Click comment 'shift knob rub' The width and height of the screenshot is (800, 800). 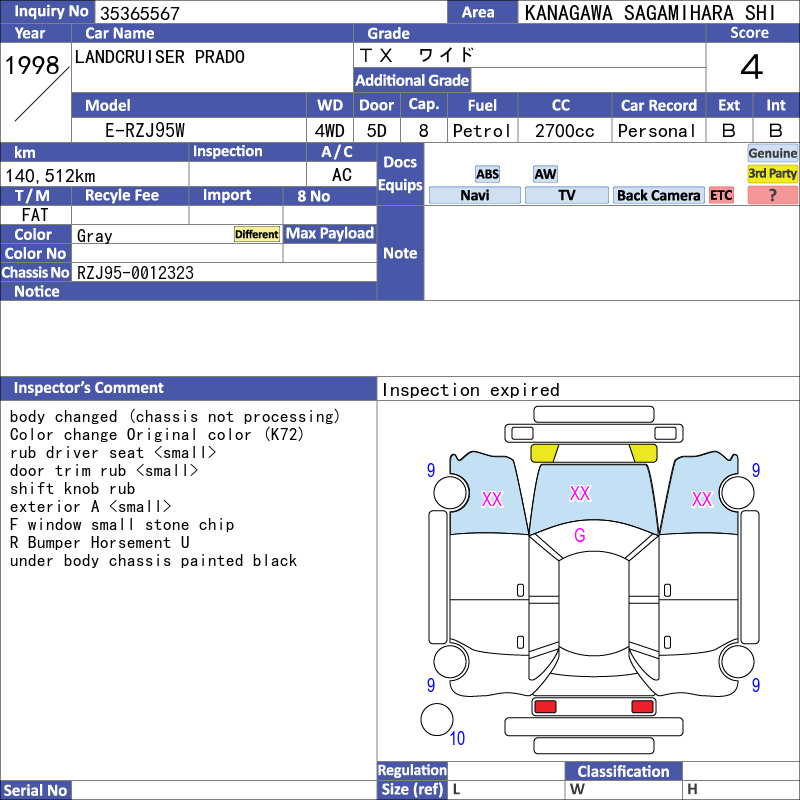pos(72,489)
